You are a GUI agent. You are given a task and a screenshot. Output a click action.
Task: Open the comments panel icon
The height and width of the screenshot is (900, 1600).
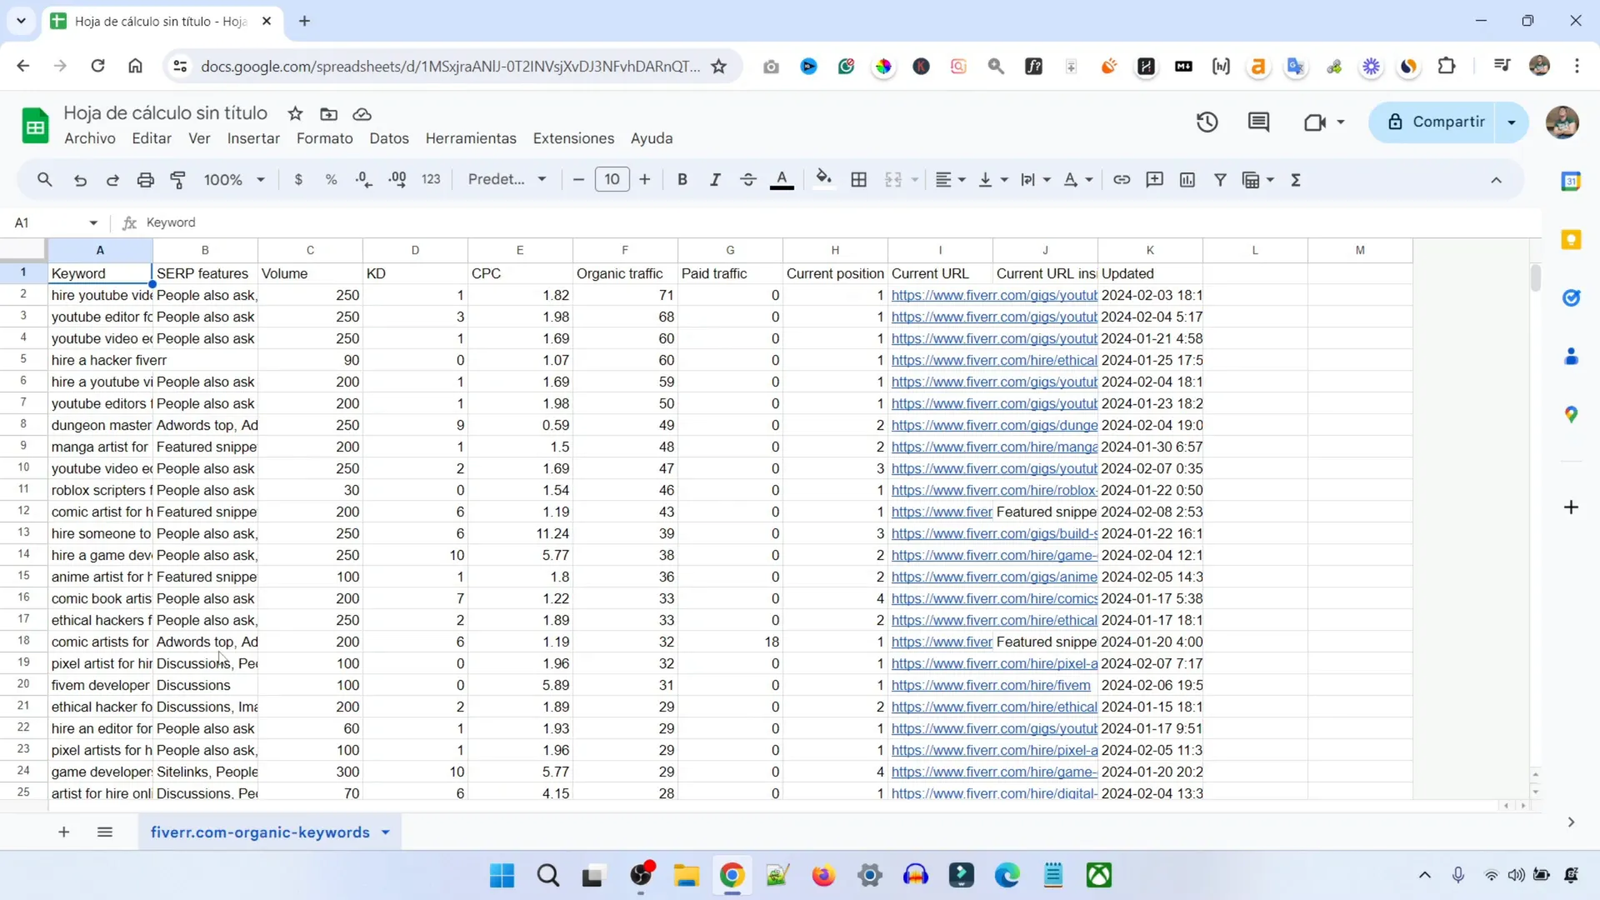point(1259,122)
